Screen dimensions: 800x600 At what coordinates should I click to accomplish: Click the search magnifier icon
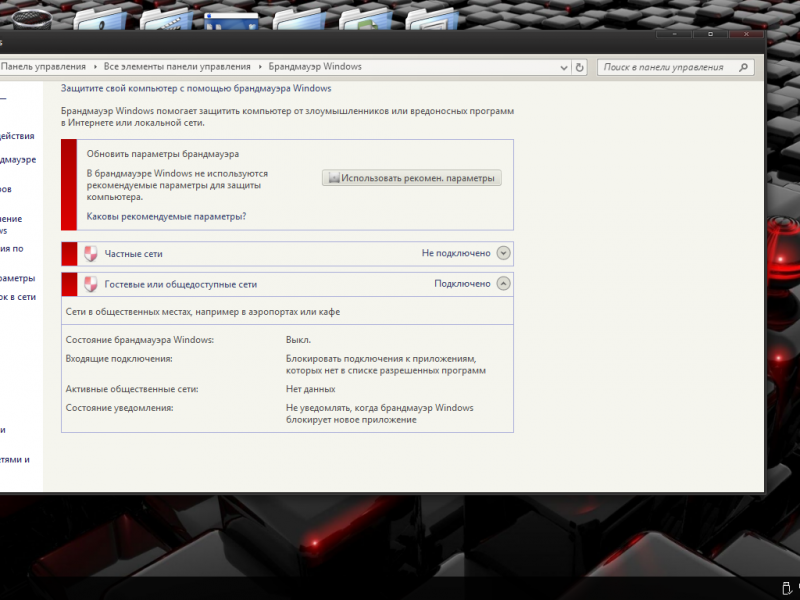(743, 67)
